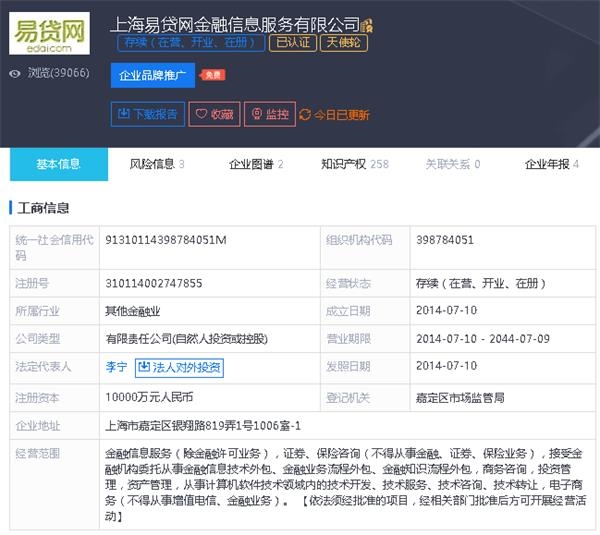Switch to 基本信息 tab
This screenshot has height=535, width=600.
tap(59, 164)
